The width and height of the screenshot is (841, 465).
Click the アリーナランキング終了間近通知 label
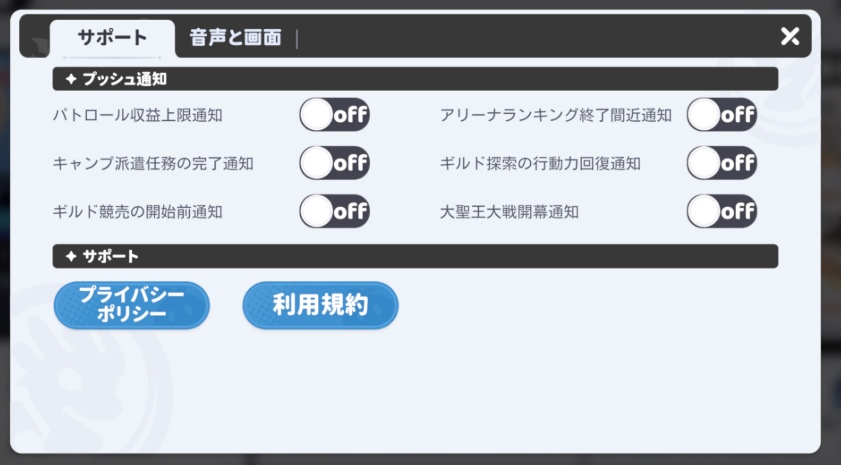point(556,115)
